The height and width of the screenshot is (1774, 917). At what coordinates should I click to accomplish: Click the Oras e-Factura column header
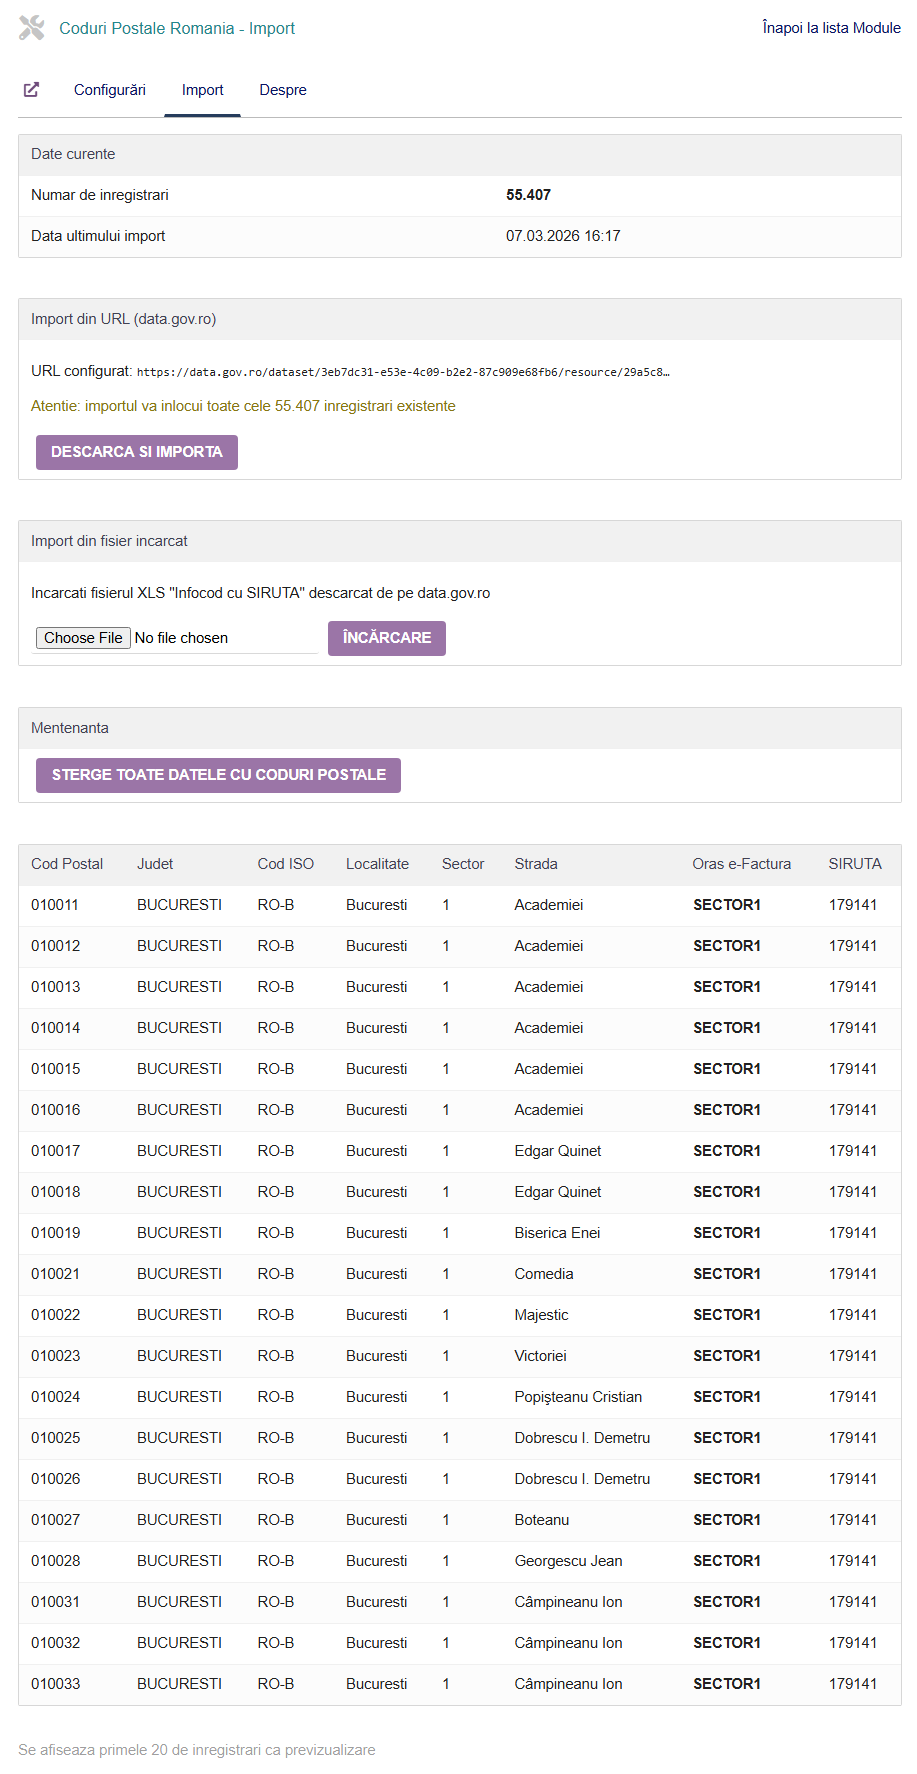pos(741,864)
